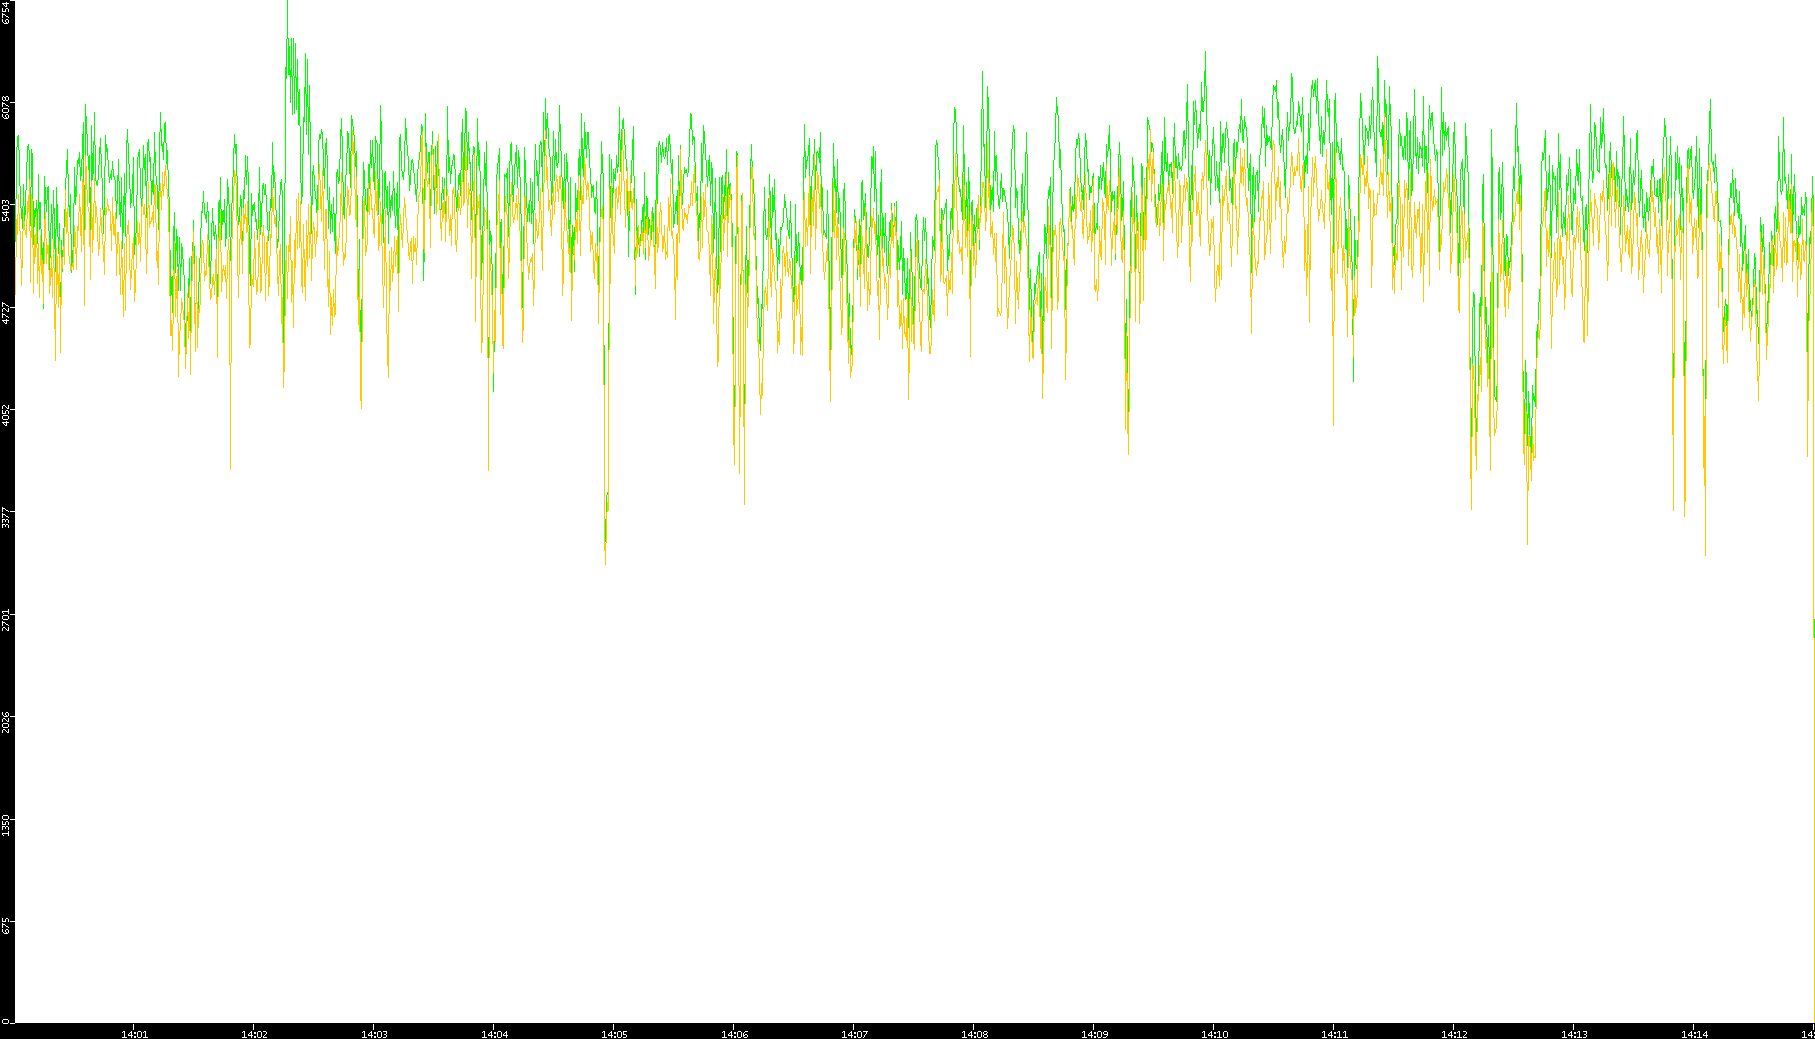Click the 6754 value on vertical axis
The width and height of the screenshot is (1815, 1039).
[x=7, y=13]
